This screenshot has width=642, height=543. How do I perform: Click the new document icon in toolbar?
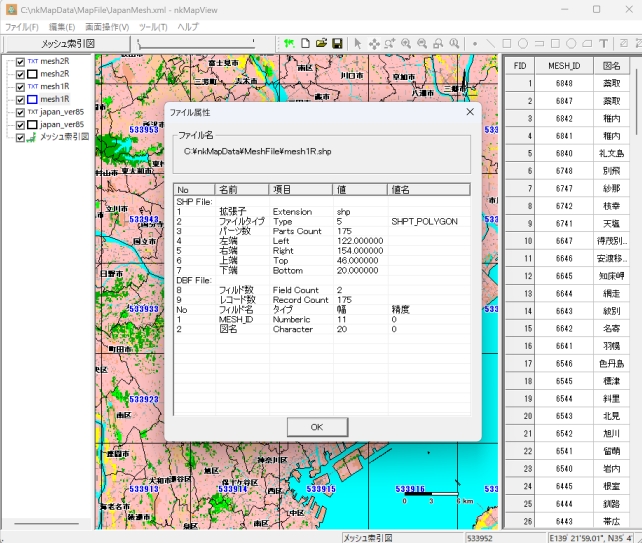pyautogui.click(x=306, y=44)
